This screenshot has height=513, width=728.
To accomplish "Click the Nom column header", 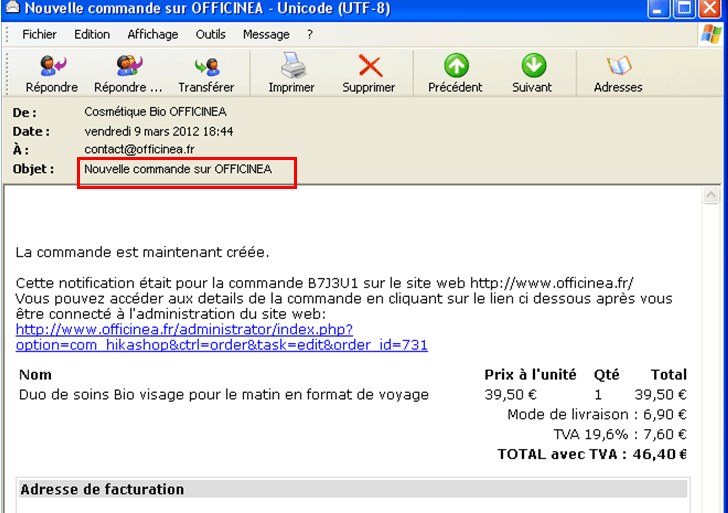I will (x=35, y=375).
